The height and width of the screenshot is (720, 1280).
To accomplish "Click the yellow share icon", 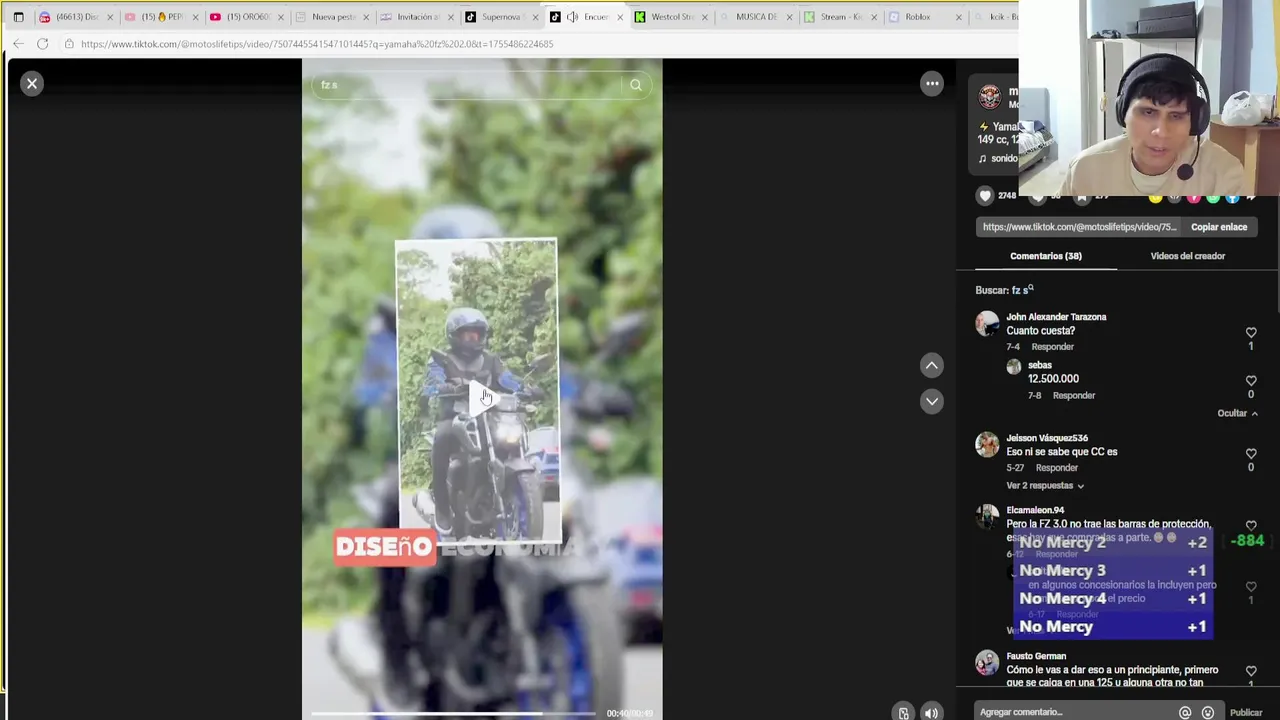I will (x=1155, y=197).
